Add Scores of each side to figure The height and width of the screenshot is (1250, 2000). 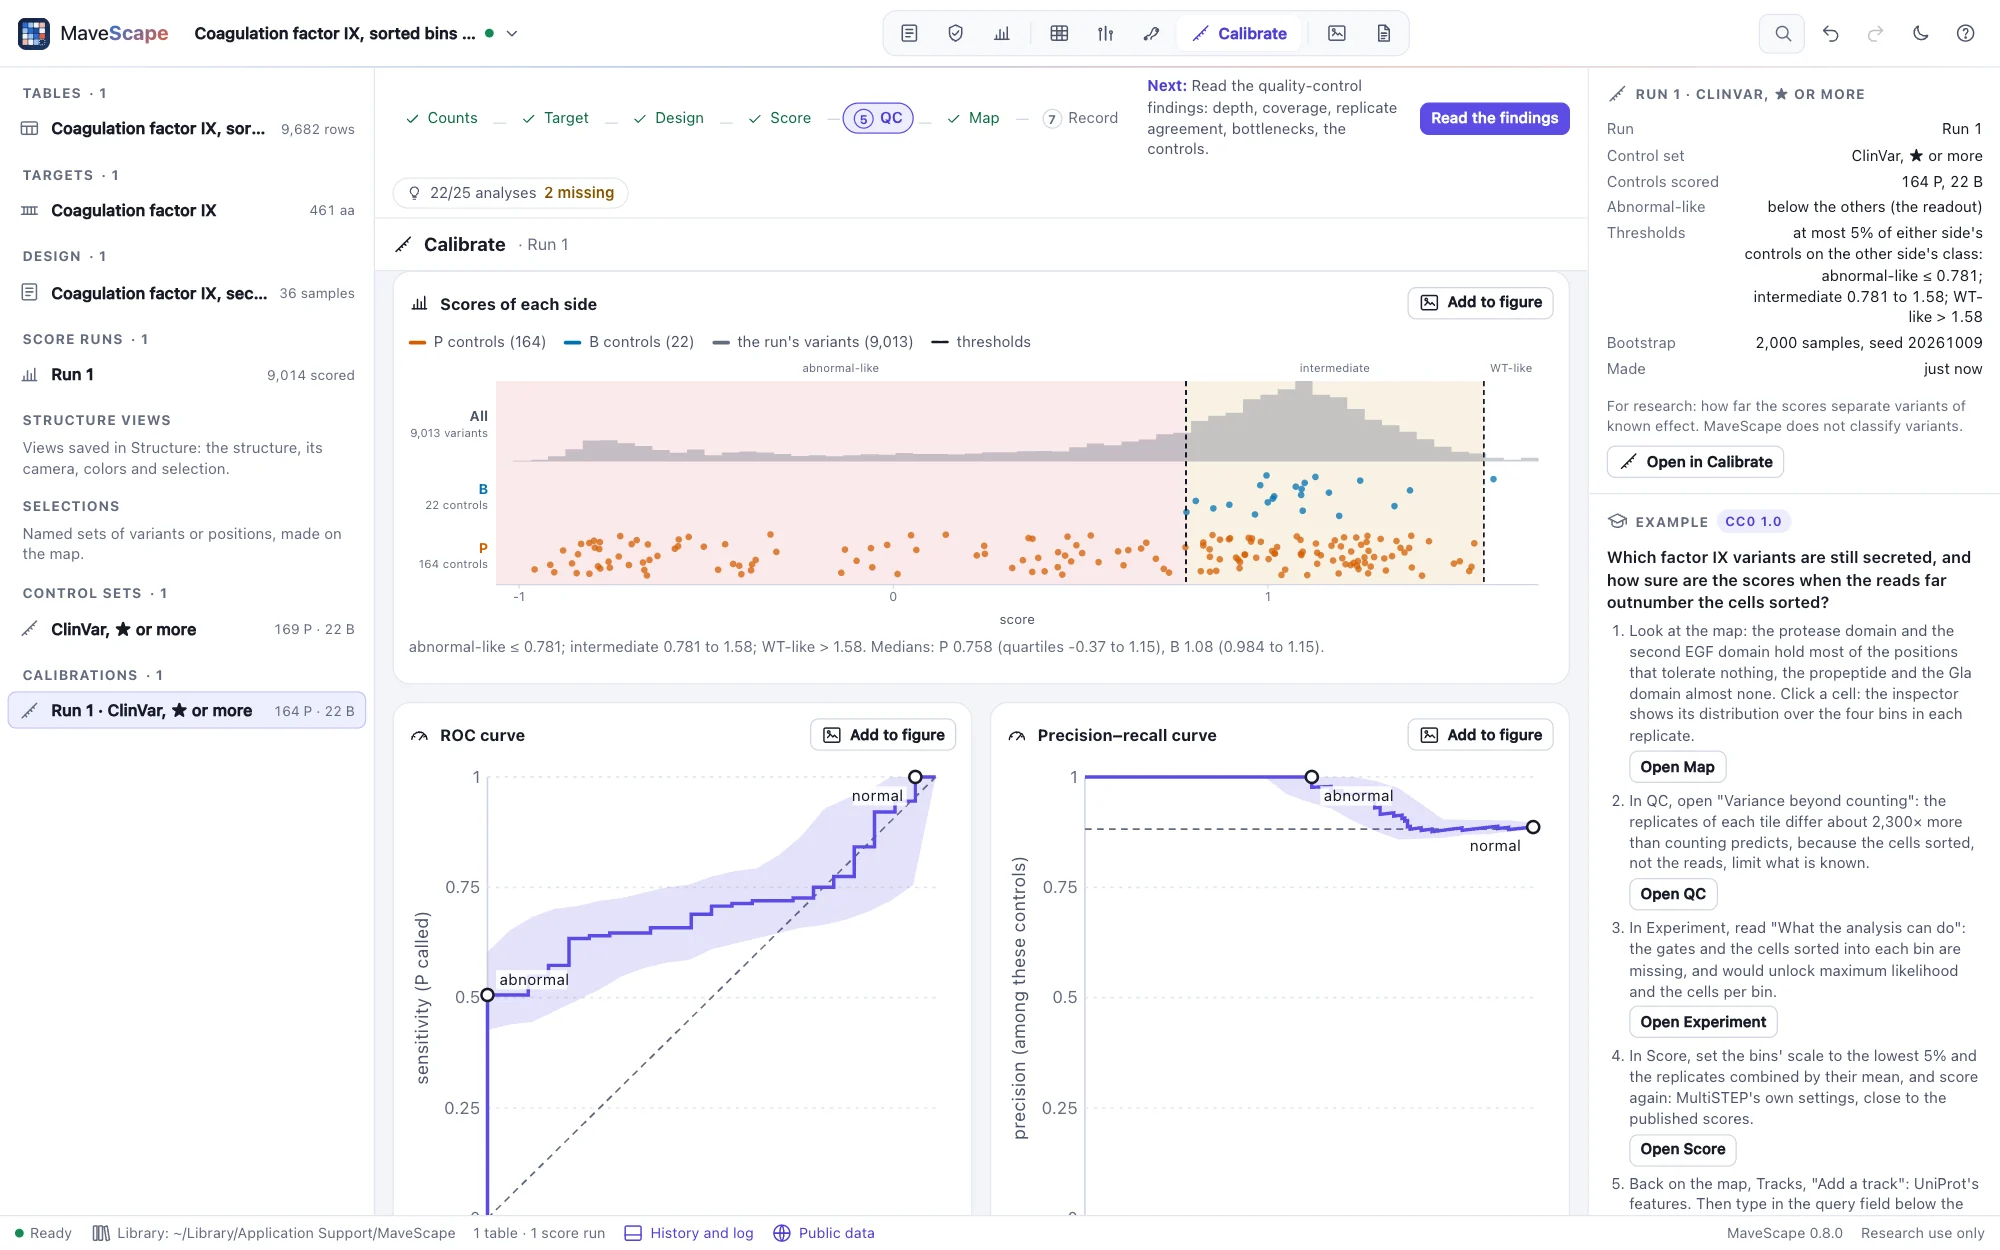pyautogui.click(x=1481, y=303)
